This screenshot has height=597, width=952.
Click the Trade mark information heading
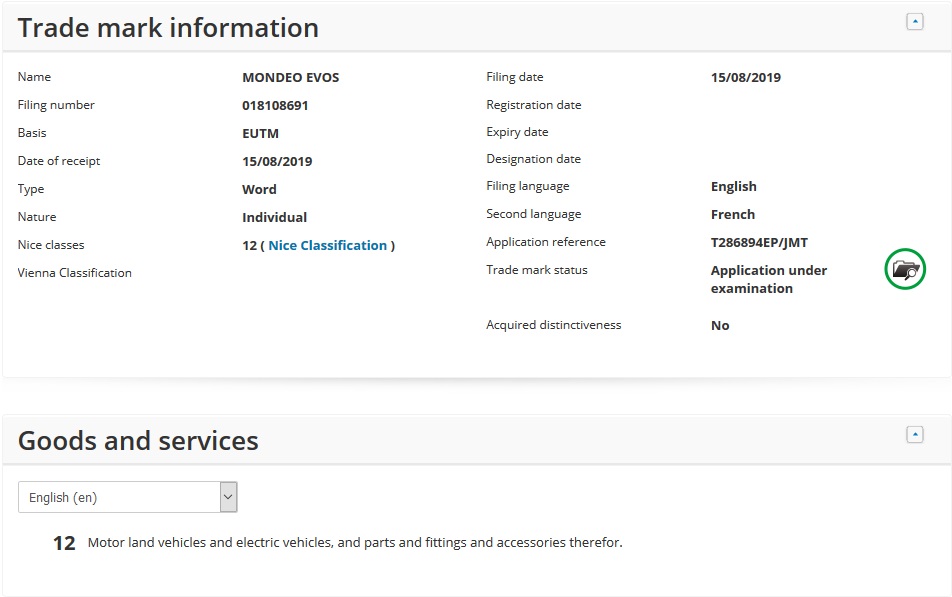tap(168, 28)
